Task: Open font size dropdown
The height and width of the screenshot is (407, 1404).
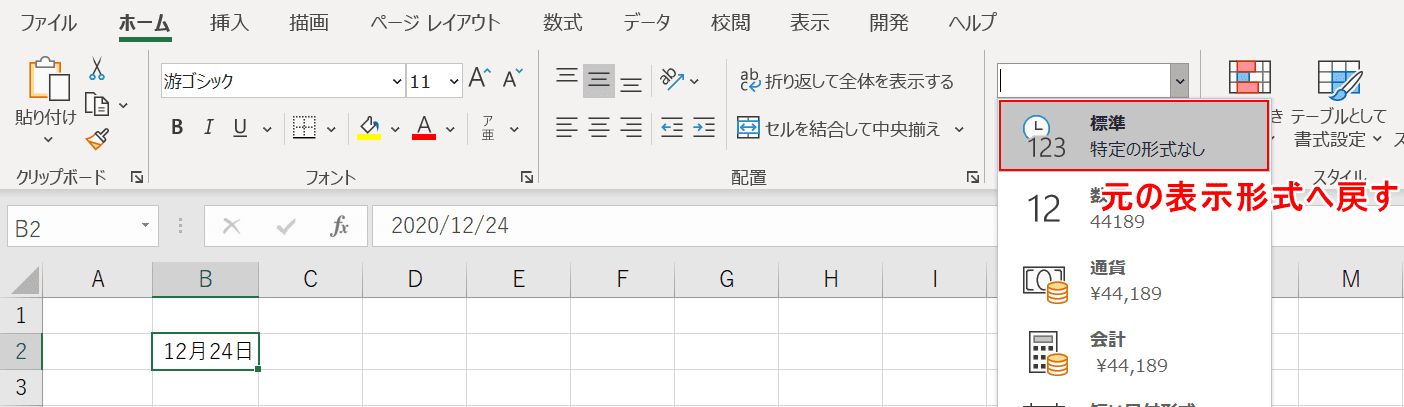Action: tap(454, 81)
